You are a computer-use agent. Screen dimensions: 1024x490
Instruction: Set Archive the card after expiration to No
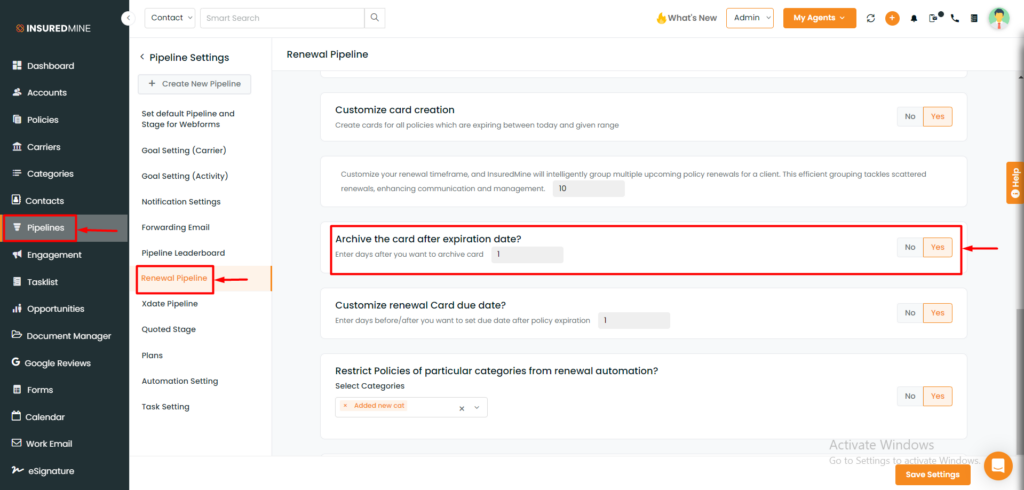coord(910,247)
